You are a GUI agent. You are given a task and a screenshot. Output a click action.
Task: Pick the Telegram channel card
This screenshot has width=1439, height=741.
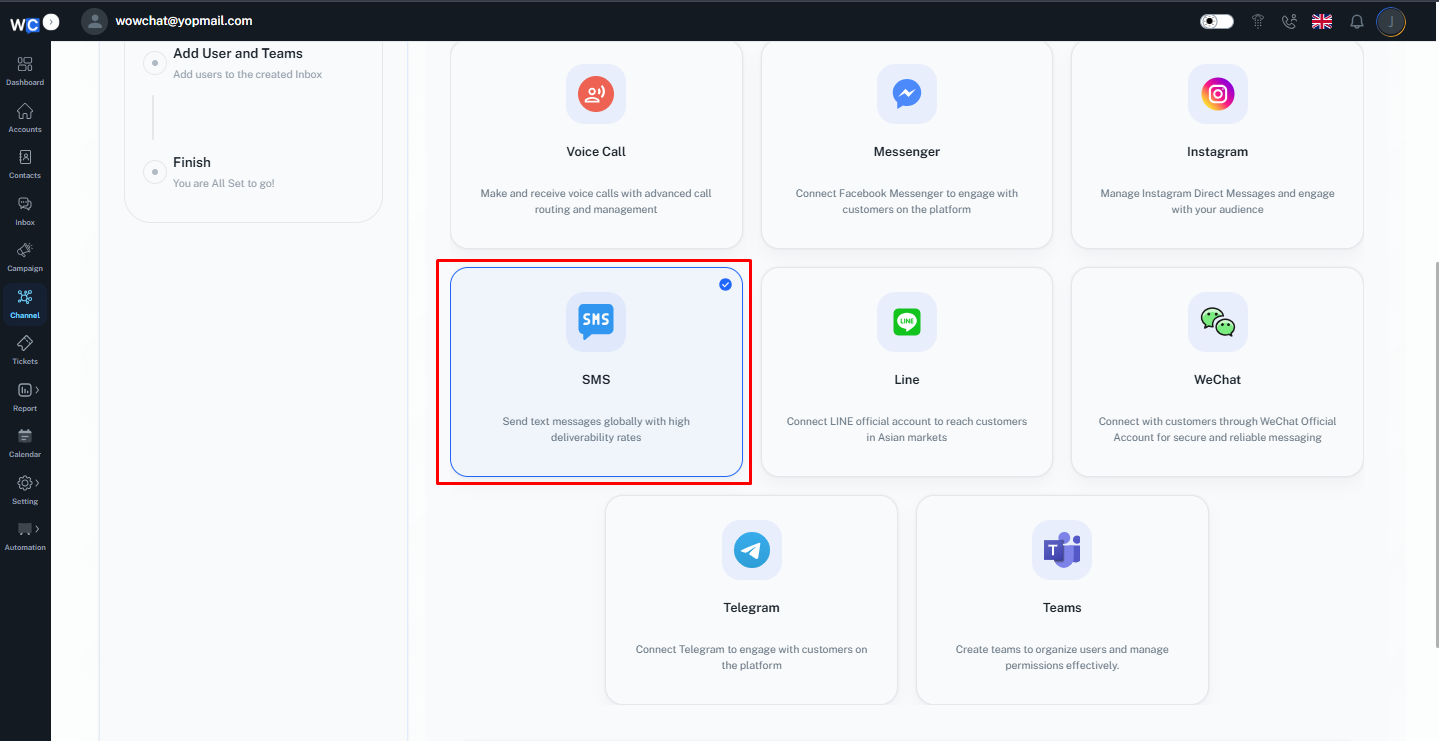pyautogui.click(x=751, y=600)
